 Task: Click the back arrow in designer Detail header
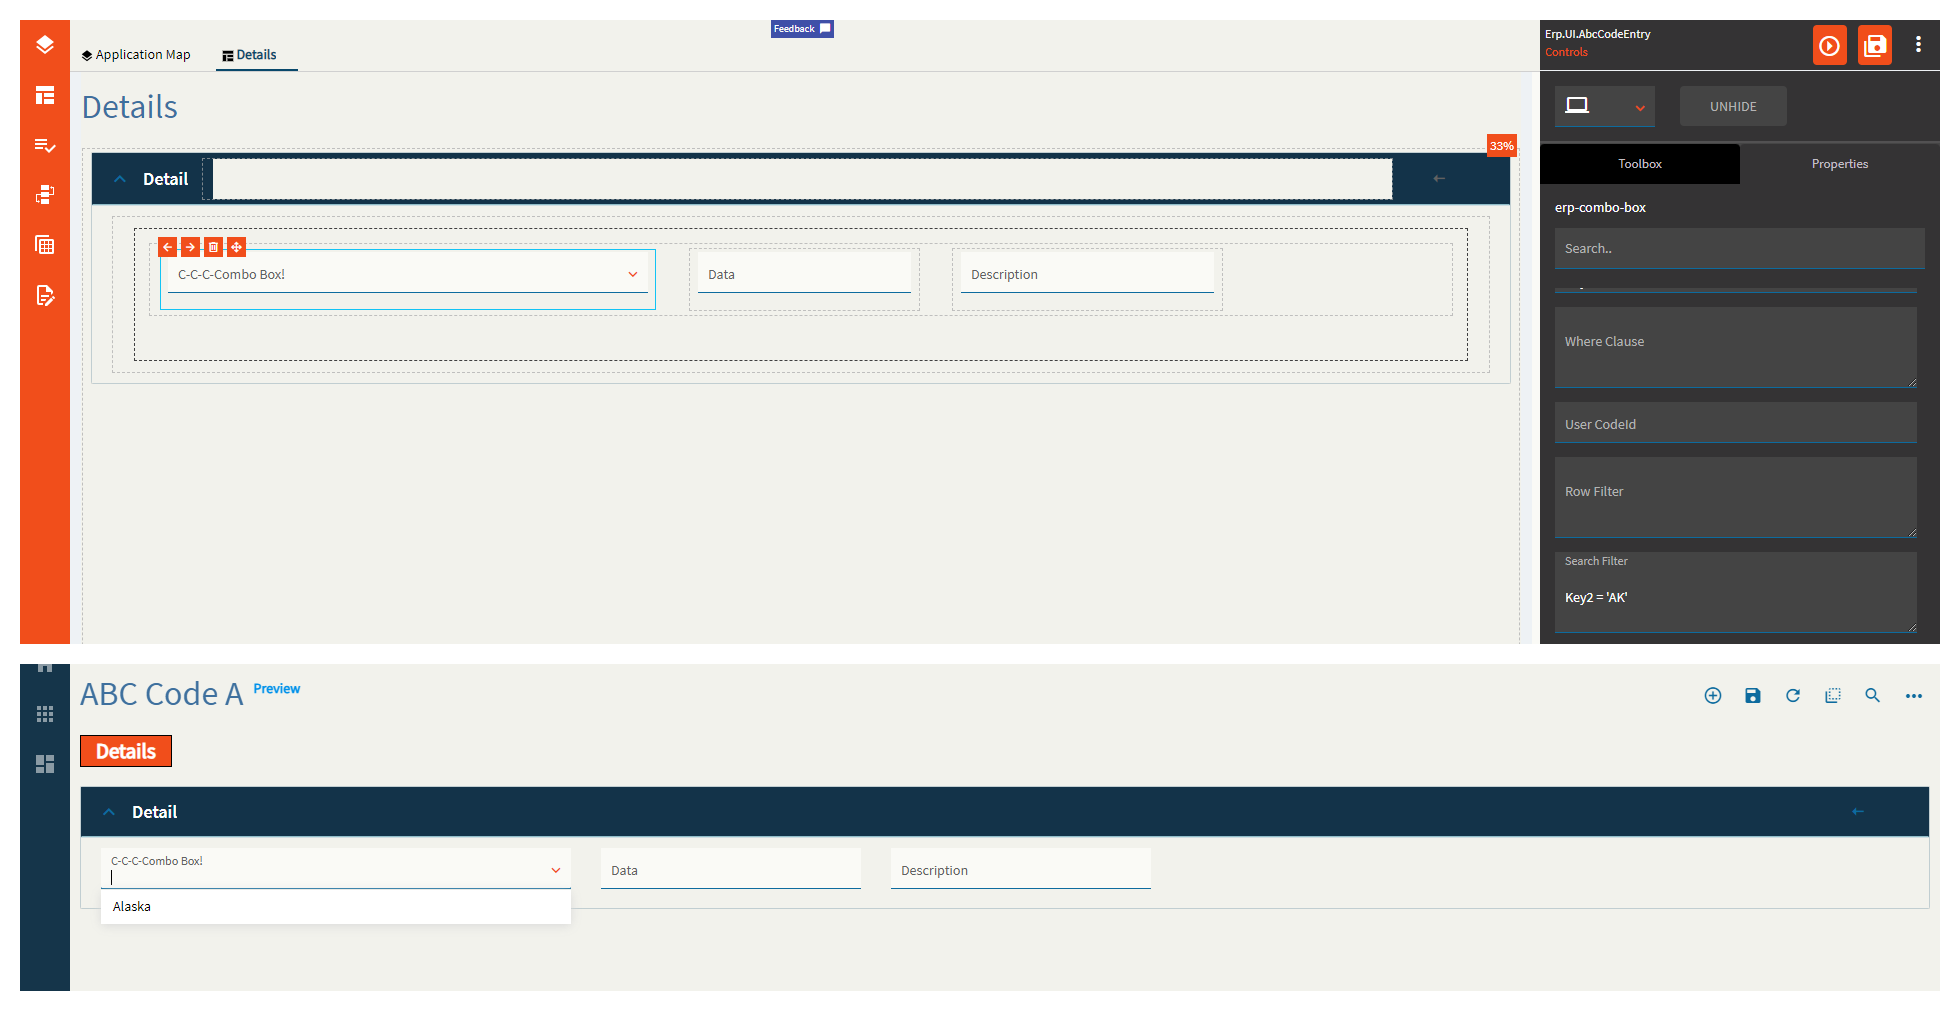pyautogui.click(x=1439, y=178)
